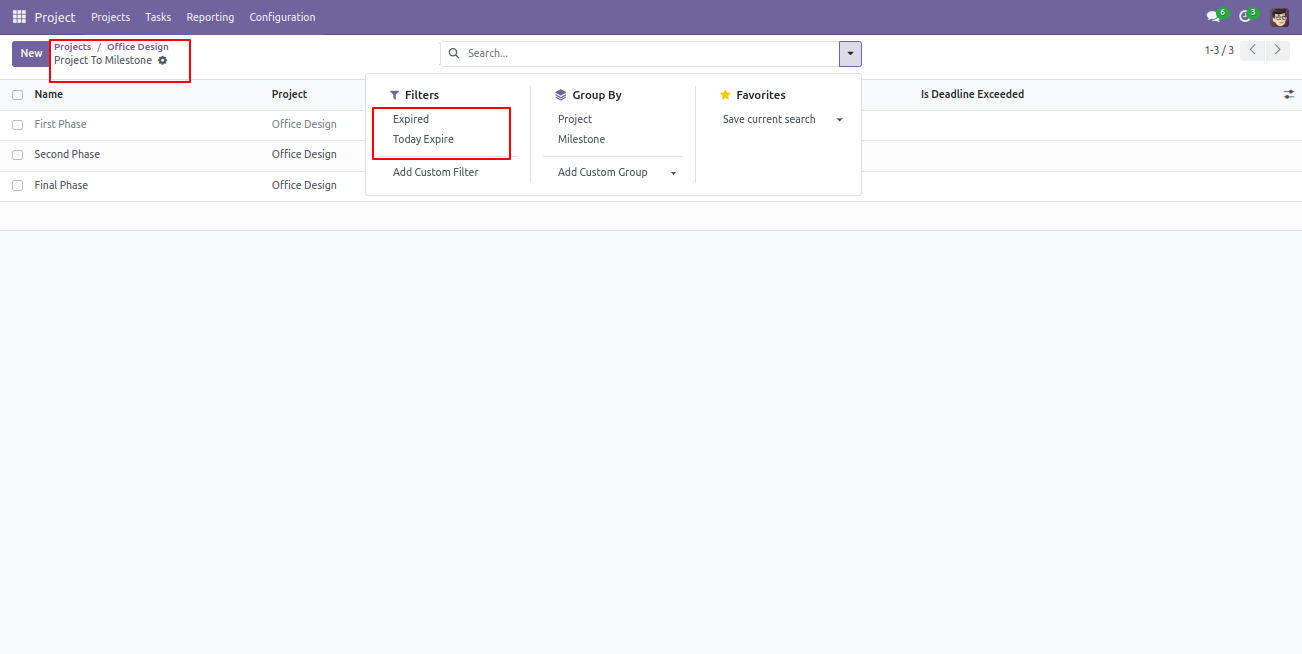Click the pager count 1-3 / 3
Viewport: 1302px width, 654px height.
click(1219, 50)
